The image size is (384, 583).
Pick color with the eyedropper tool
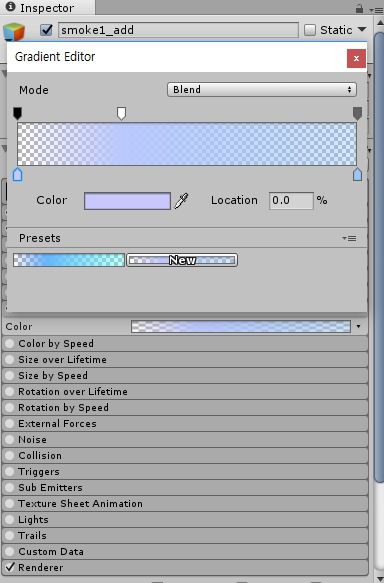click(x=181, y=201)
